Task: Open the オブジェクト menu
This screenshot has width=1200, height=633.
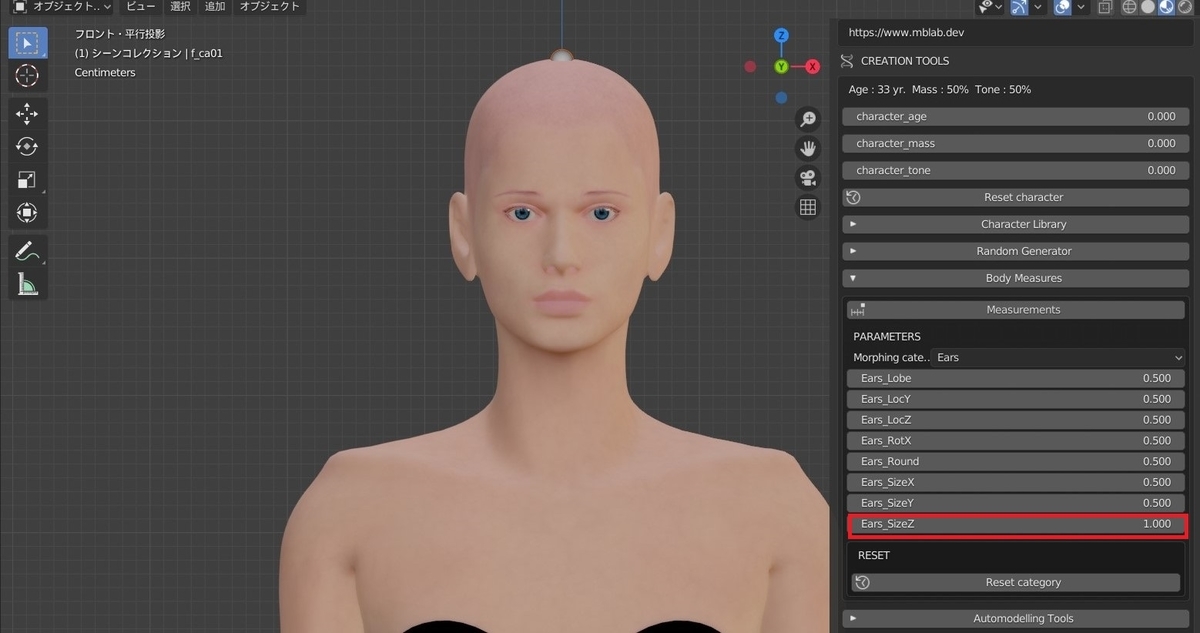Action: (269, 7)
